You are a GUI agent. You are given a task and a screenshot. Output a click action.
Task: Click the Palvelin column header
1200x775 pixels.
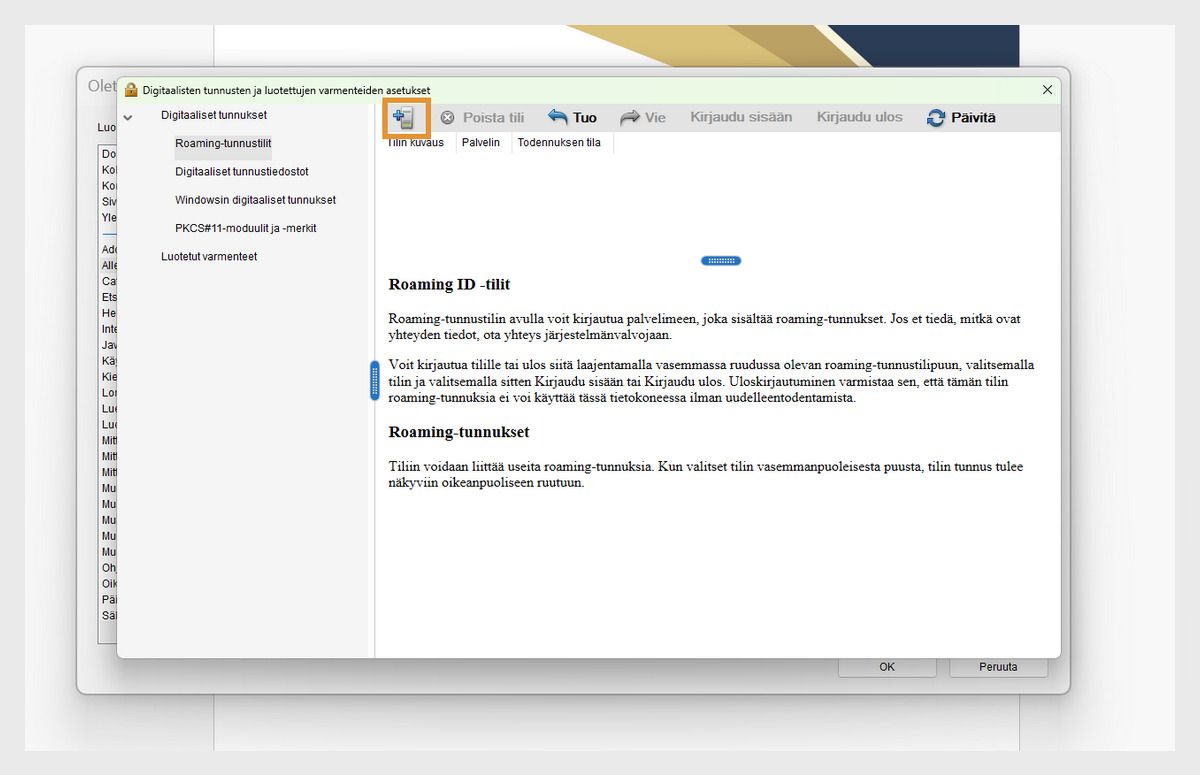click(481, 143)
